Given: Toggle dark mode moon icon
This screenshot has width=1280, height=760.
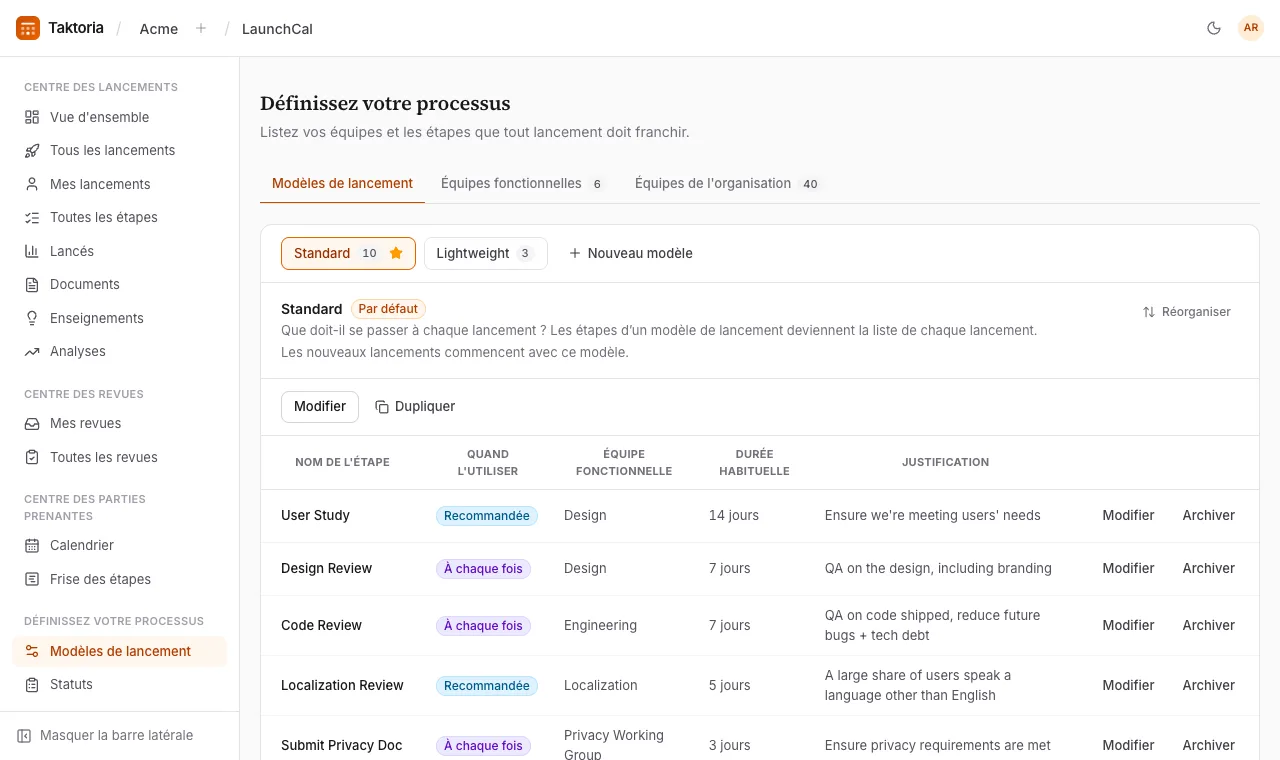Looking at the screenshot, I should pyautogui.click(x=1214, y=28).
